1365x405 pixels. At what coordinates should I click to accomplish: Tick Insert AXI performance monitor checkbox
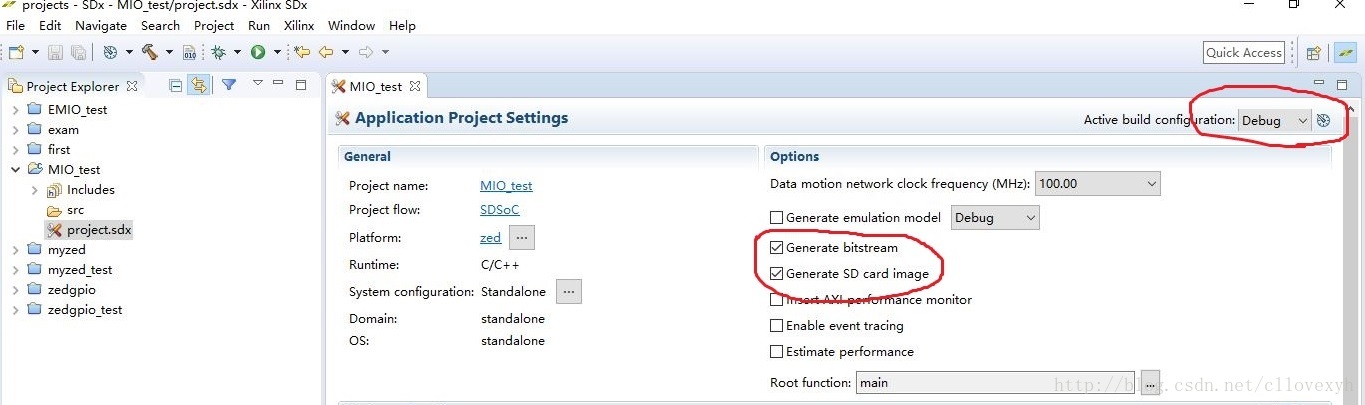coord(776,299)
